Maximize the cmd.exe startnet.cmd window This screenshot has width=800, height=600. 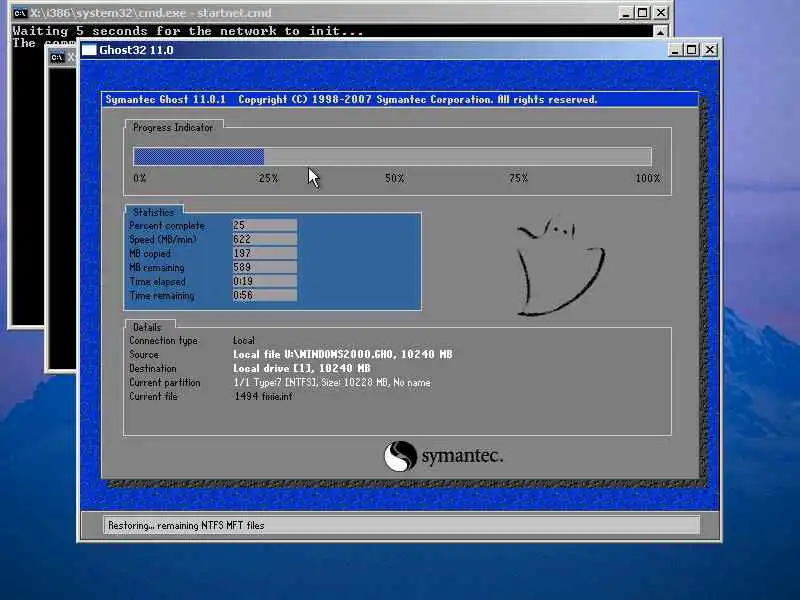[x=643, y=13]
